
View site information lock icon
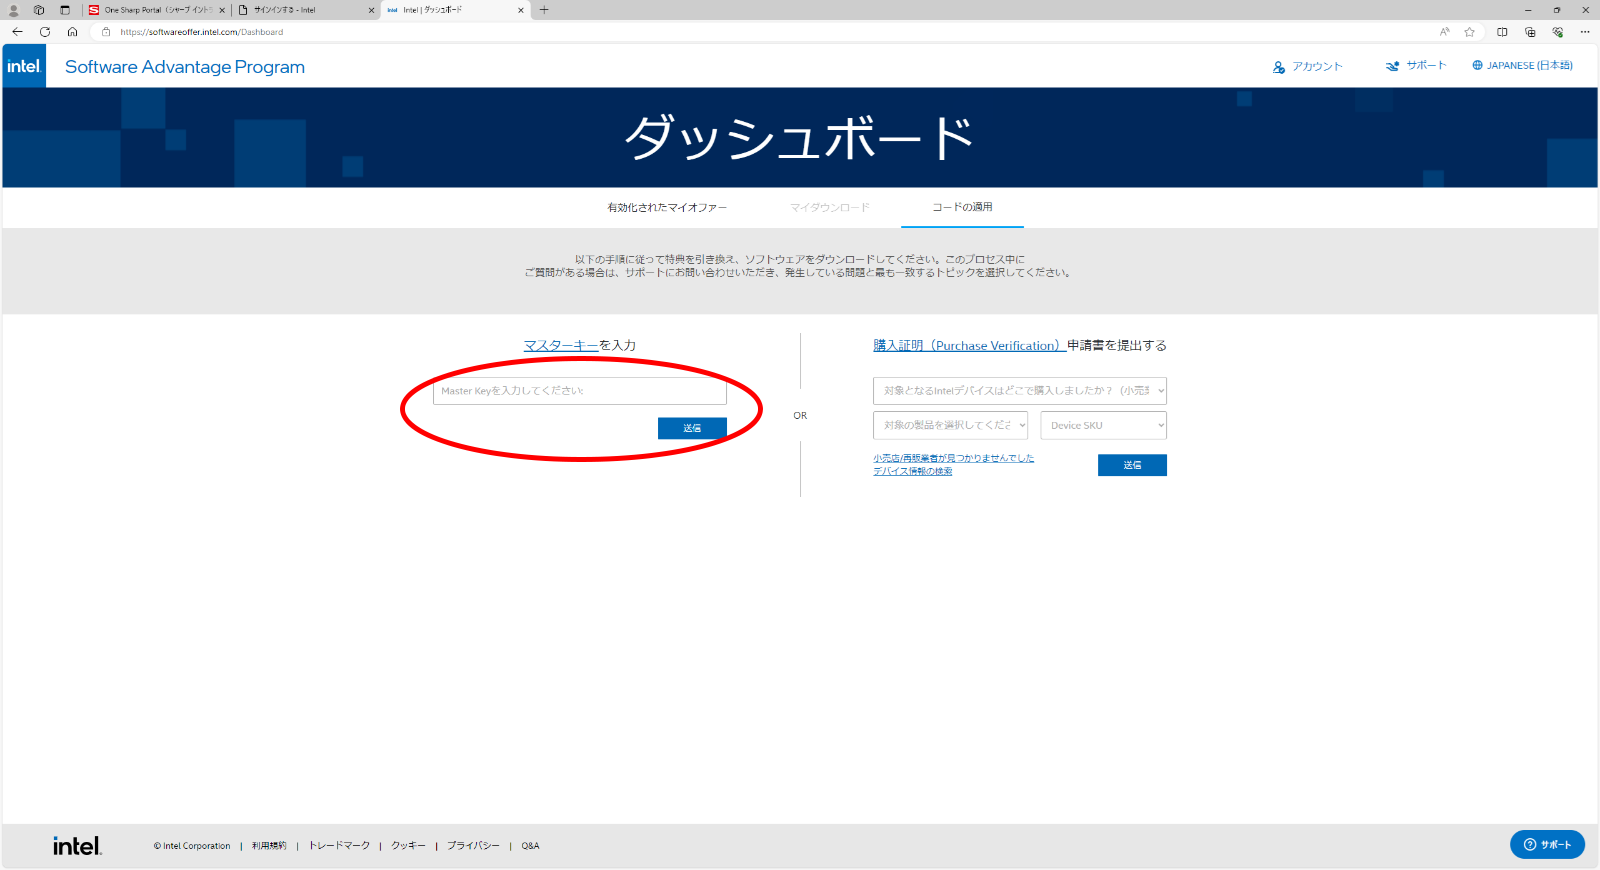coord(106,32)
